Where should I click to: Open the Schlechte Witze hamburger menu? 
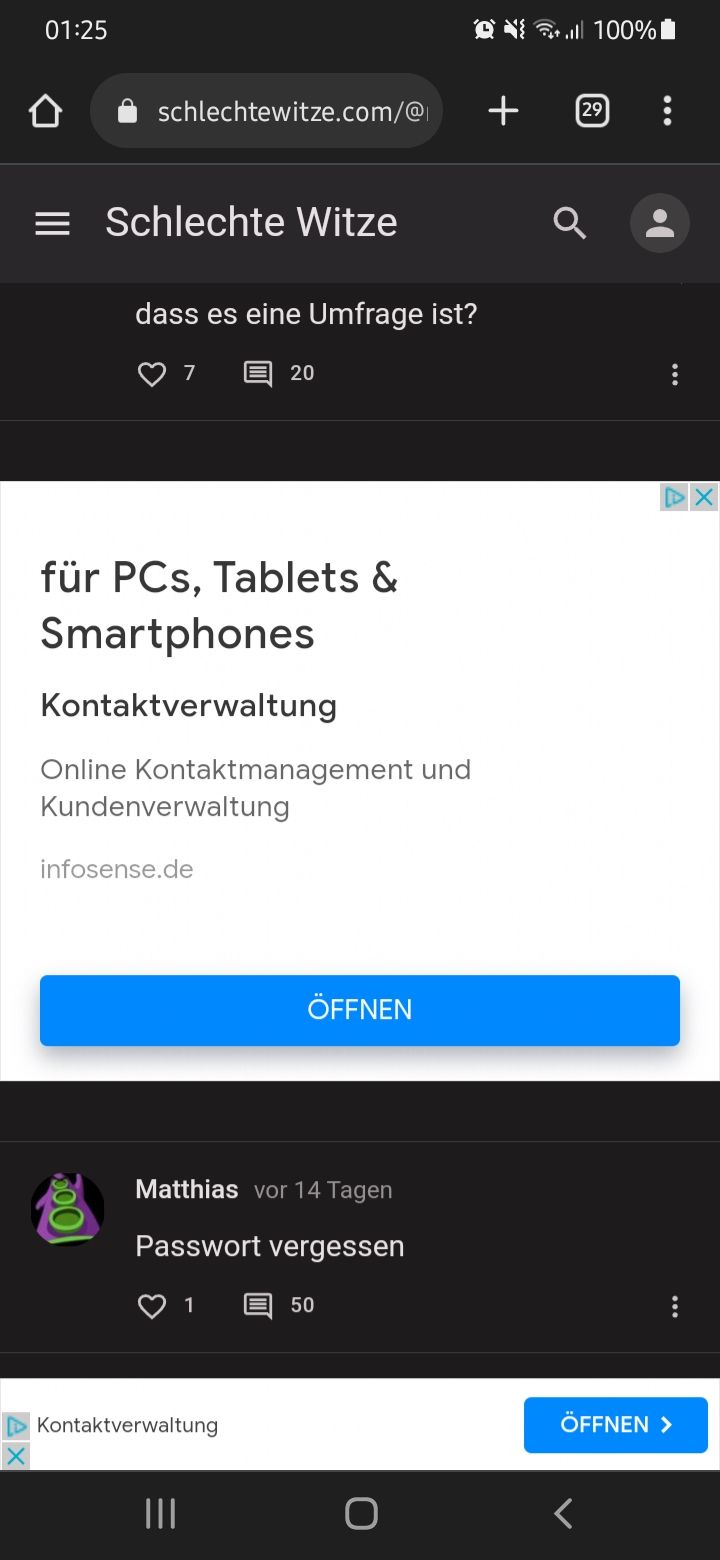point(52,223)
